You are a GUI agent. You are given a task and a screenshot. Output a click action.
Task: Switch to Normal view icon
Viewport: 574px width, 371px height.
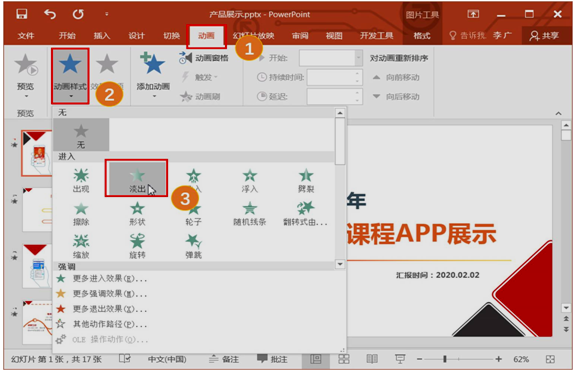[316, 359]
